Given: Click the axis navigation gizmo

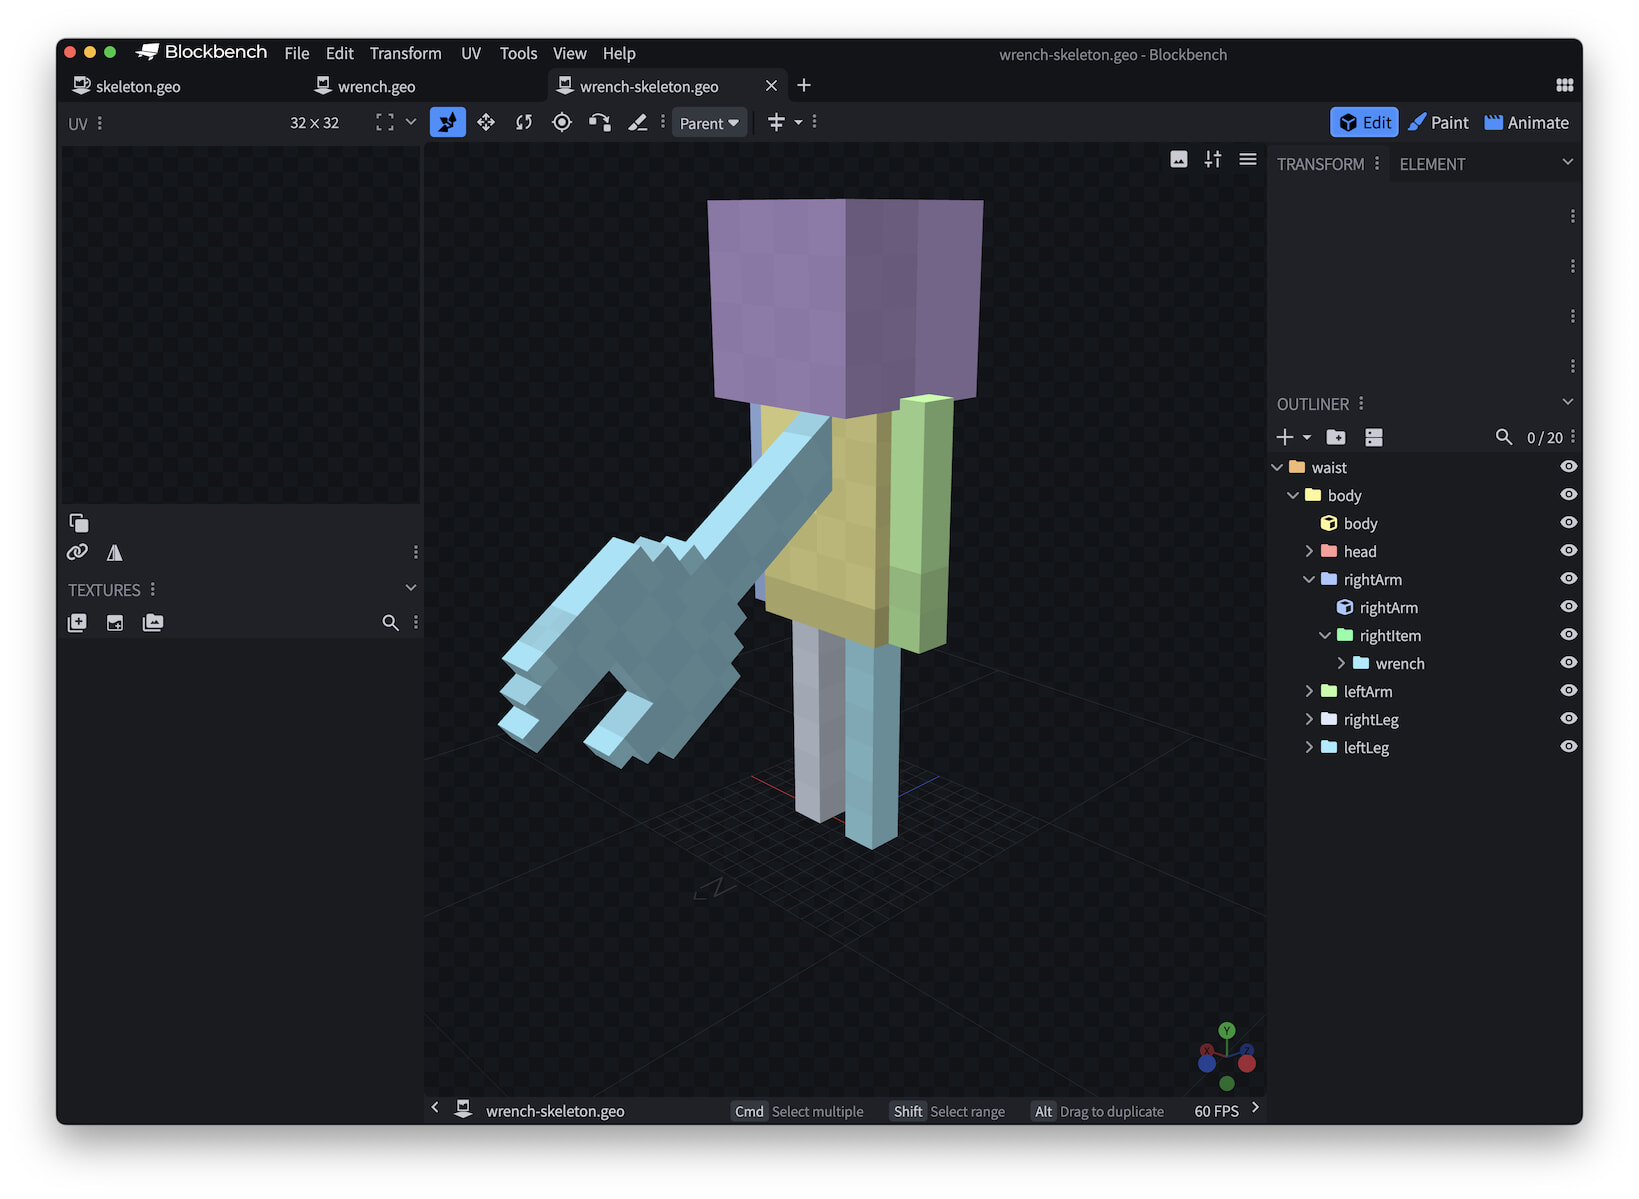Looking at the screenshot, I should [1227, 1057].
